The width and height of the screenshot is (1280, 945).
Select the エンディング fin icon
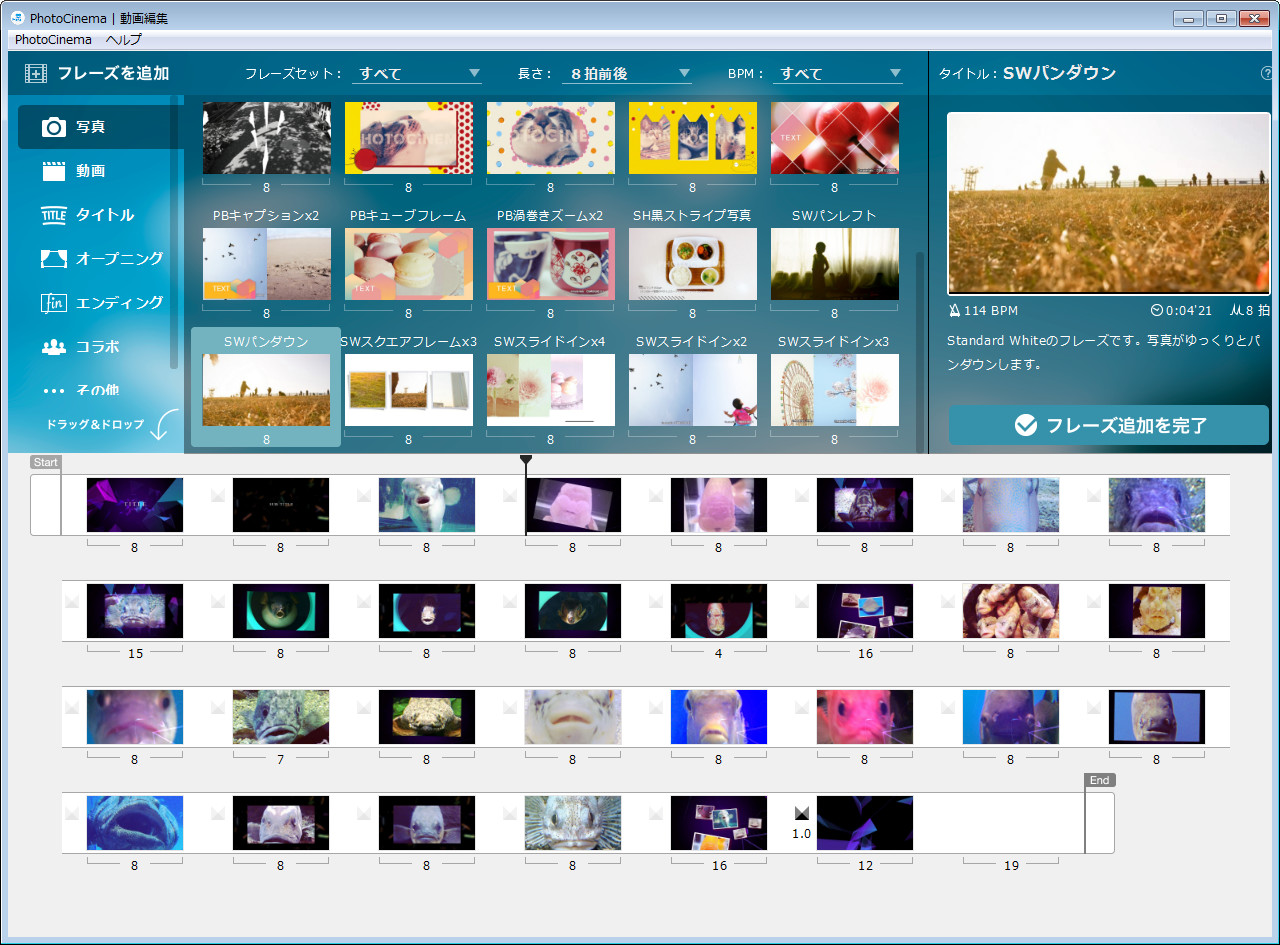(x=54, y=302)
